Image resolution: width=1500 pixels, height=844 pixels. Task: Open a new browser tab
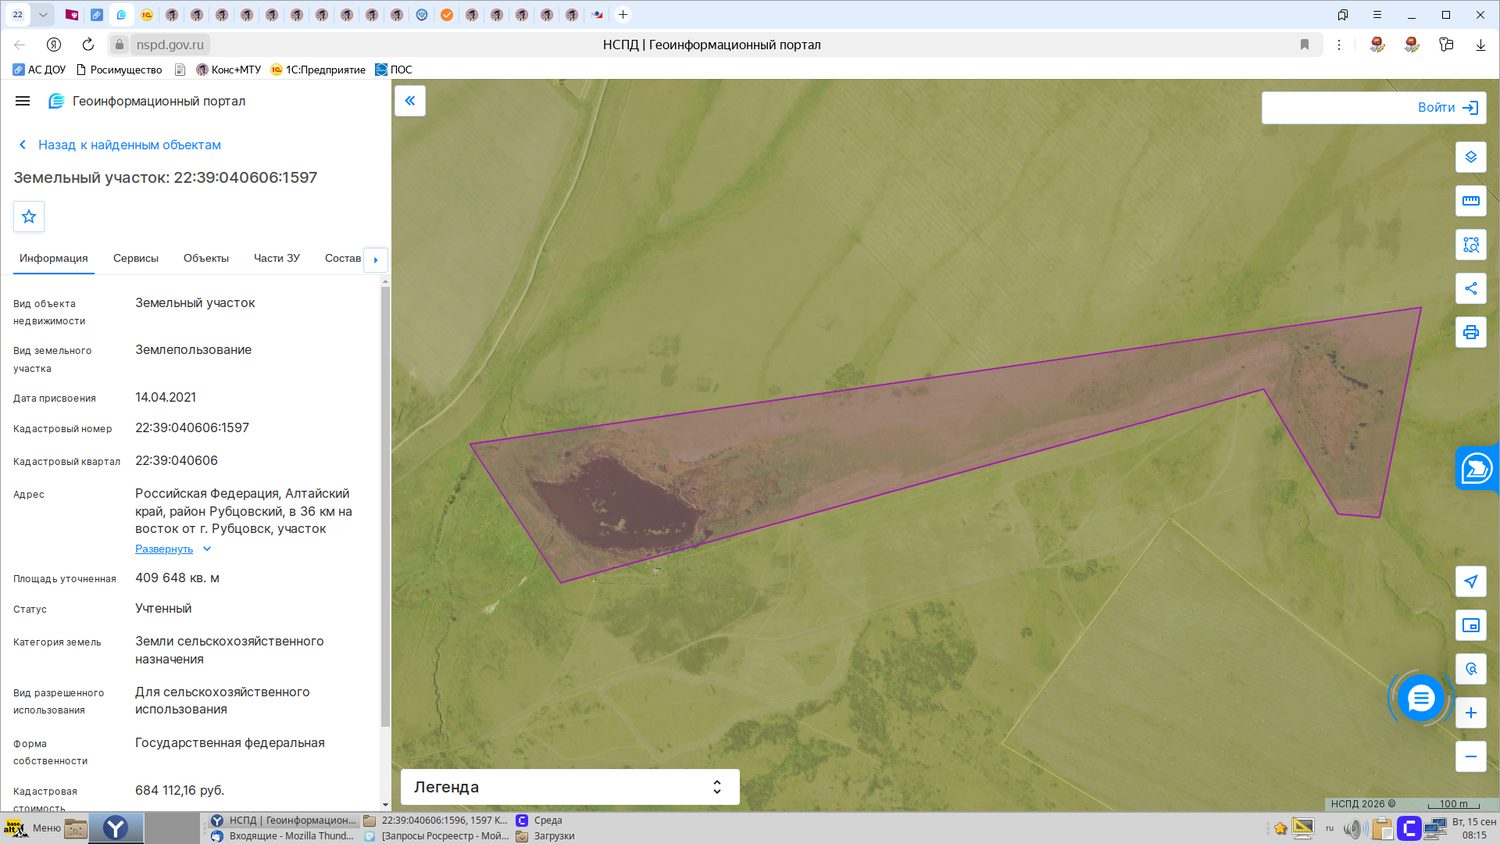click(623, 15)
